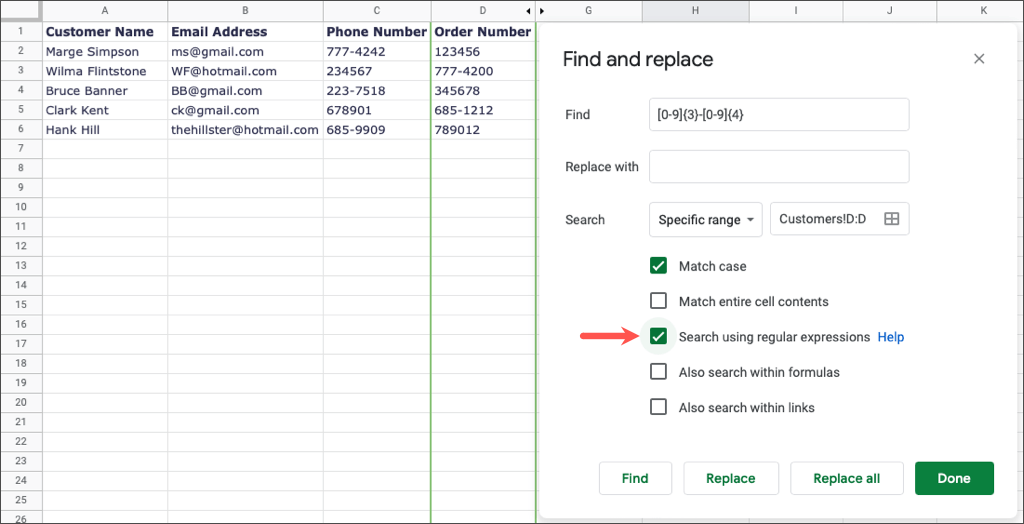This screenshot has height=524, width=1024.
Task: Open the Specific range search dropdown
Action: click(x=705, y=220)
